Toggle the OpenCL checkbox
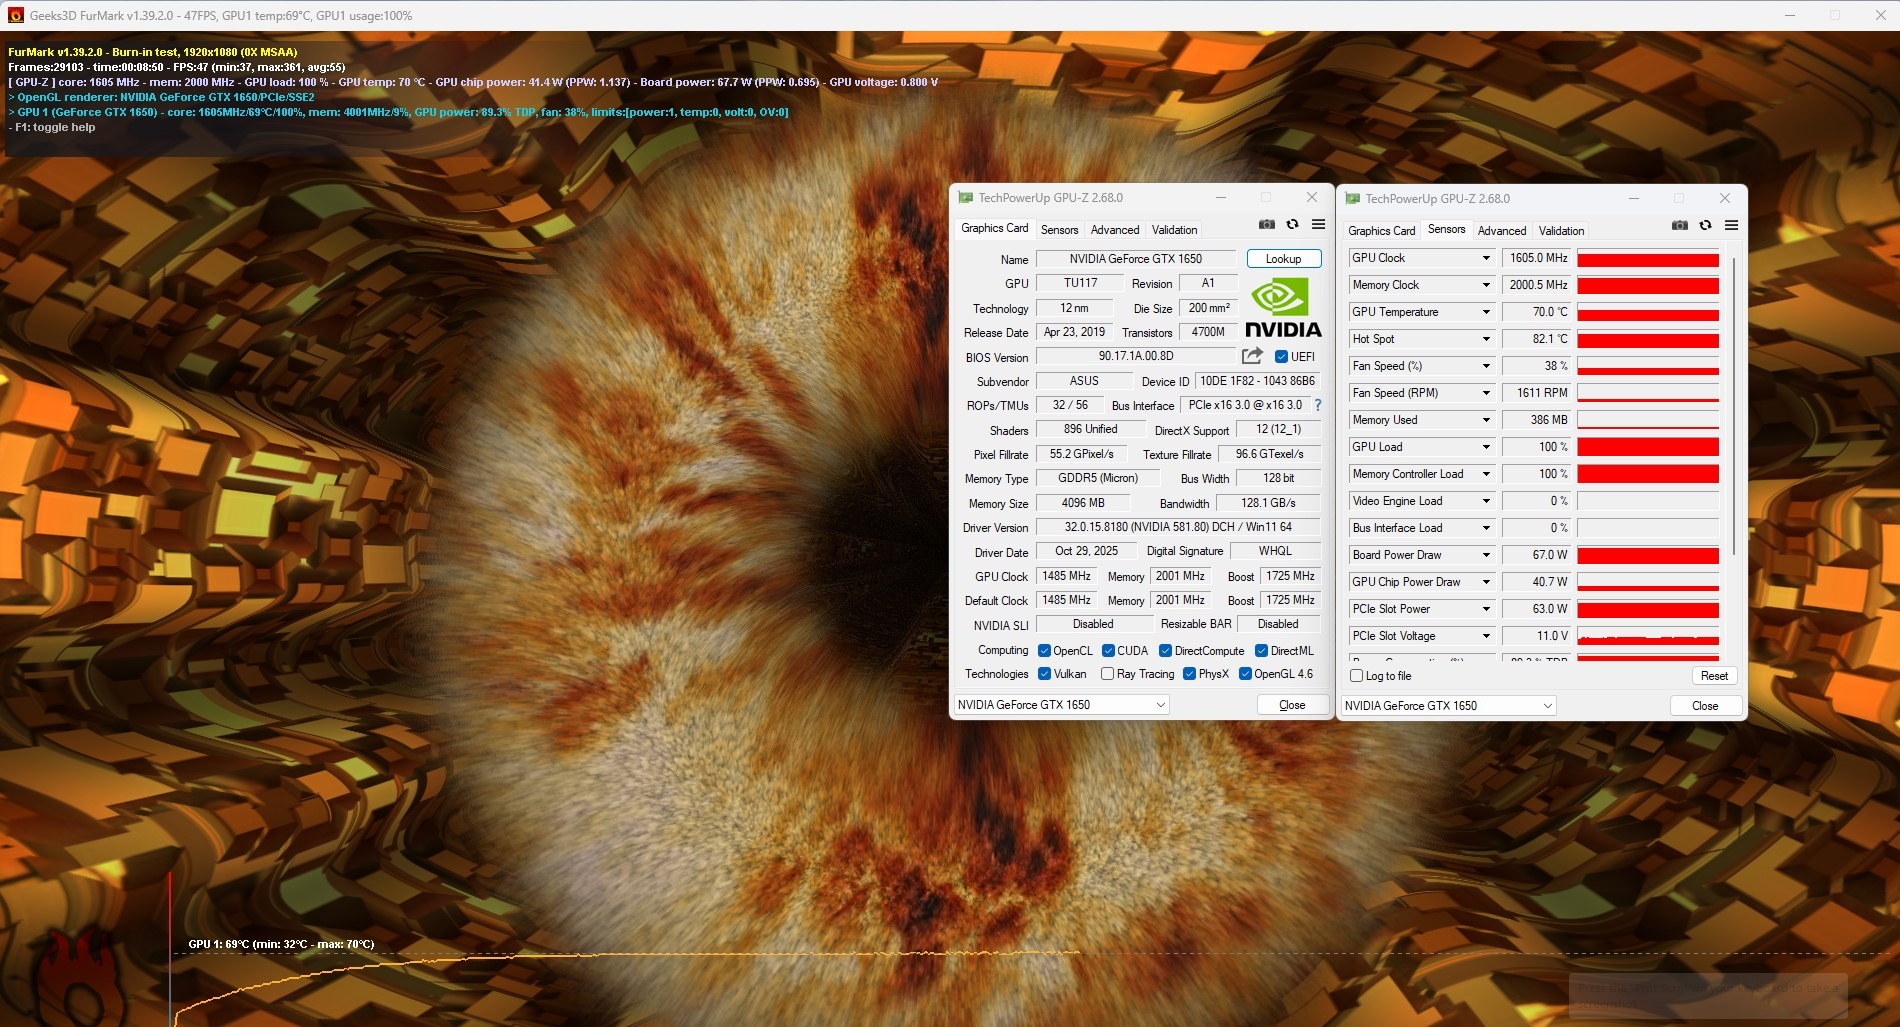This screenshot has width=1900, height=1027. pos(1044,651)
